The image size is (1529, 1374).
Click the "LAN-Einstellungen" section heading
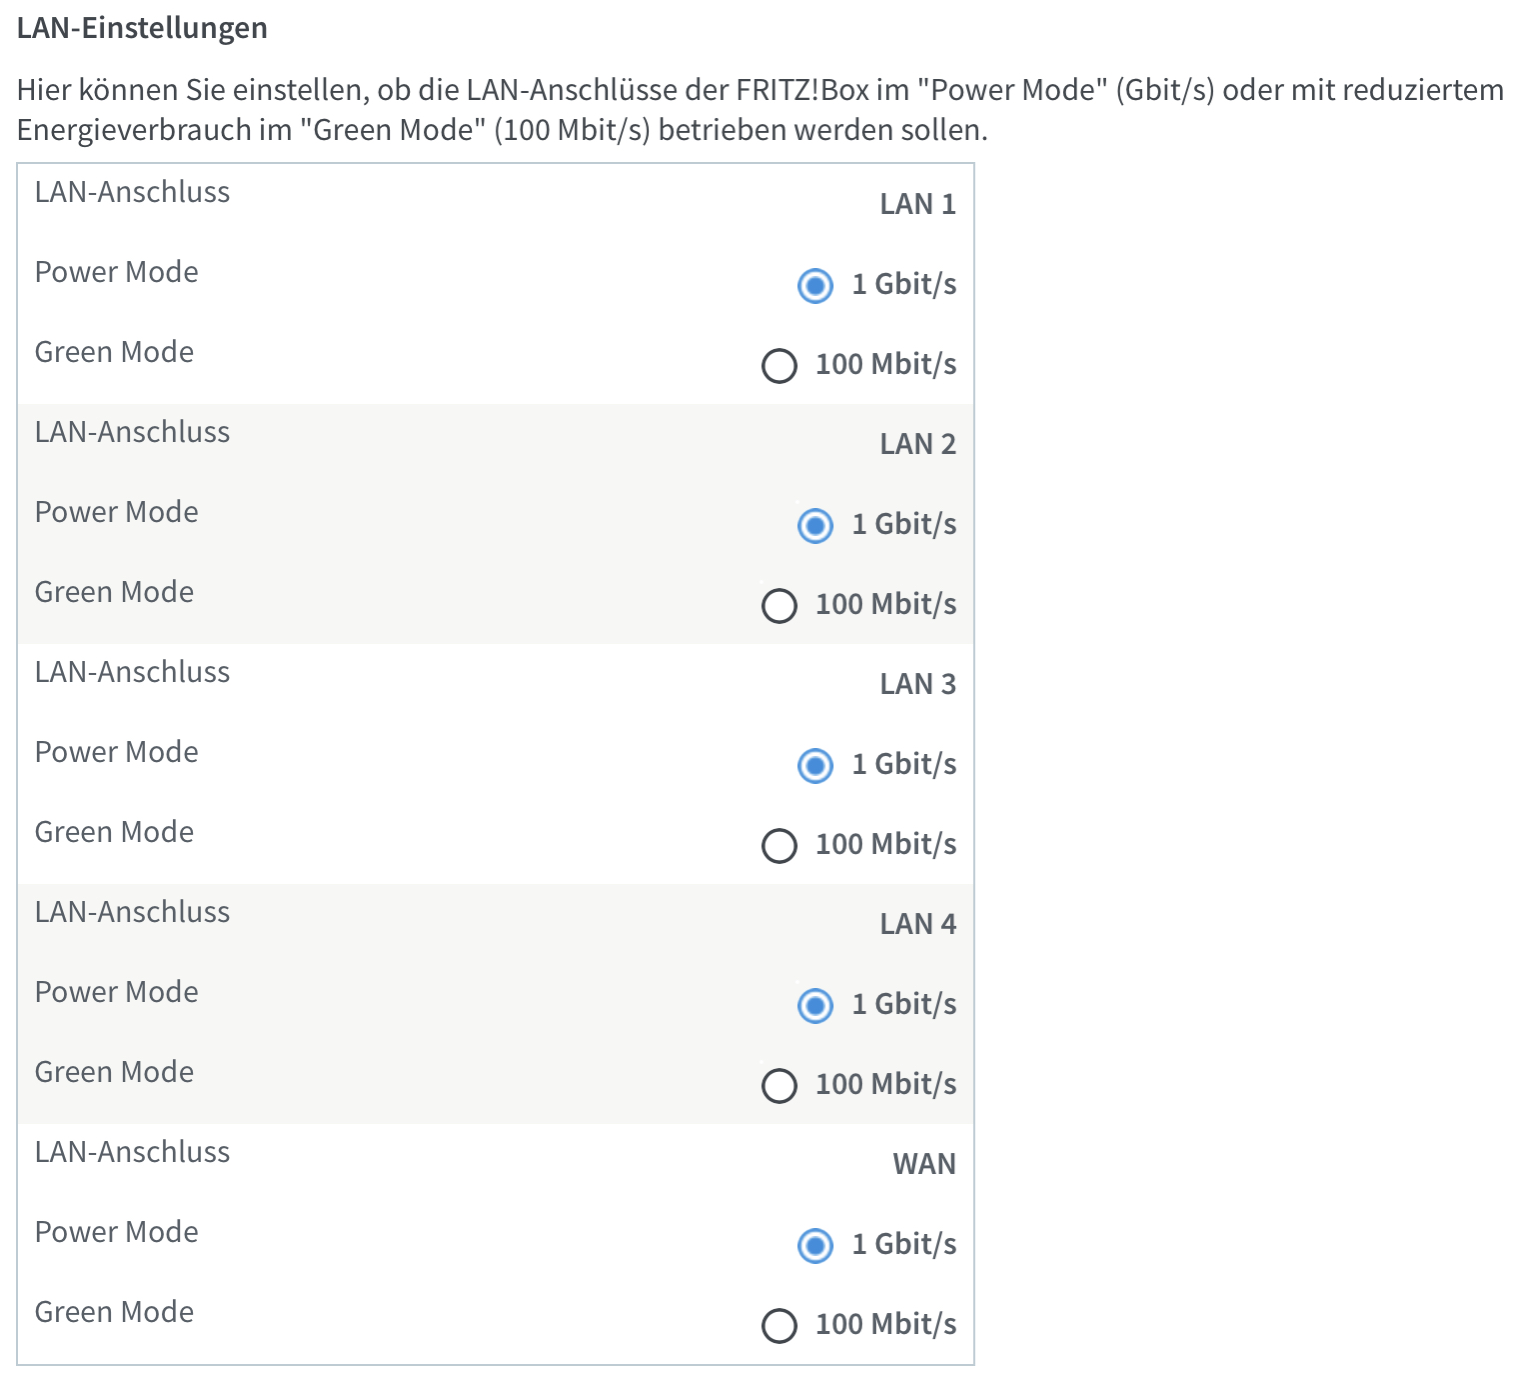[142, 28]
